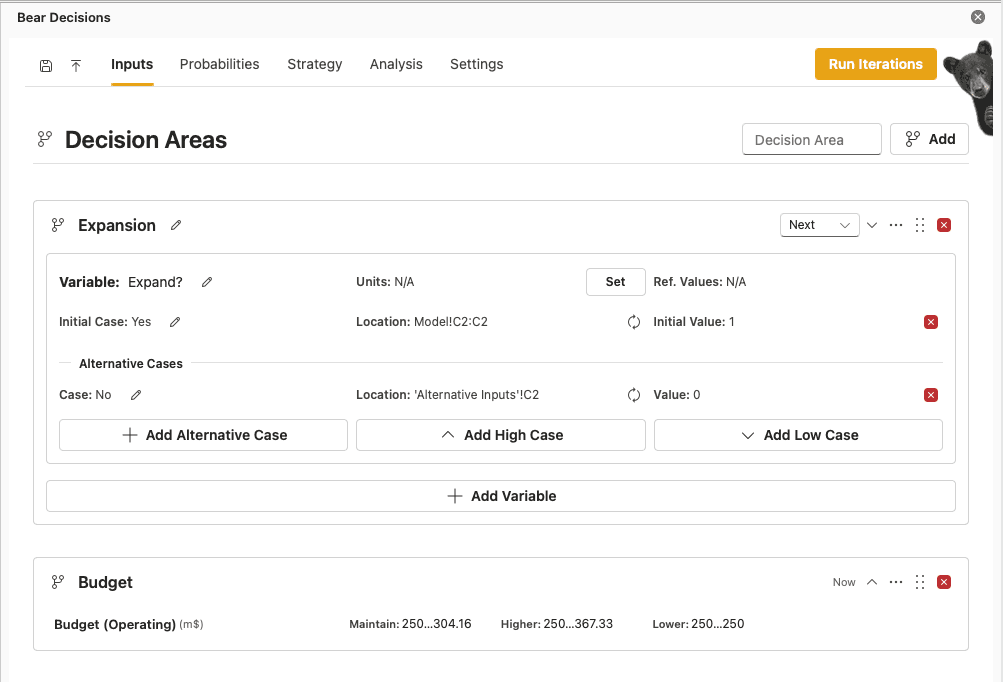Image resolution: width=1003 pixels, height=682 pixels.
Task: Delete the Budget decision area
Action: 944,582
